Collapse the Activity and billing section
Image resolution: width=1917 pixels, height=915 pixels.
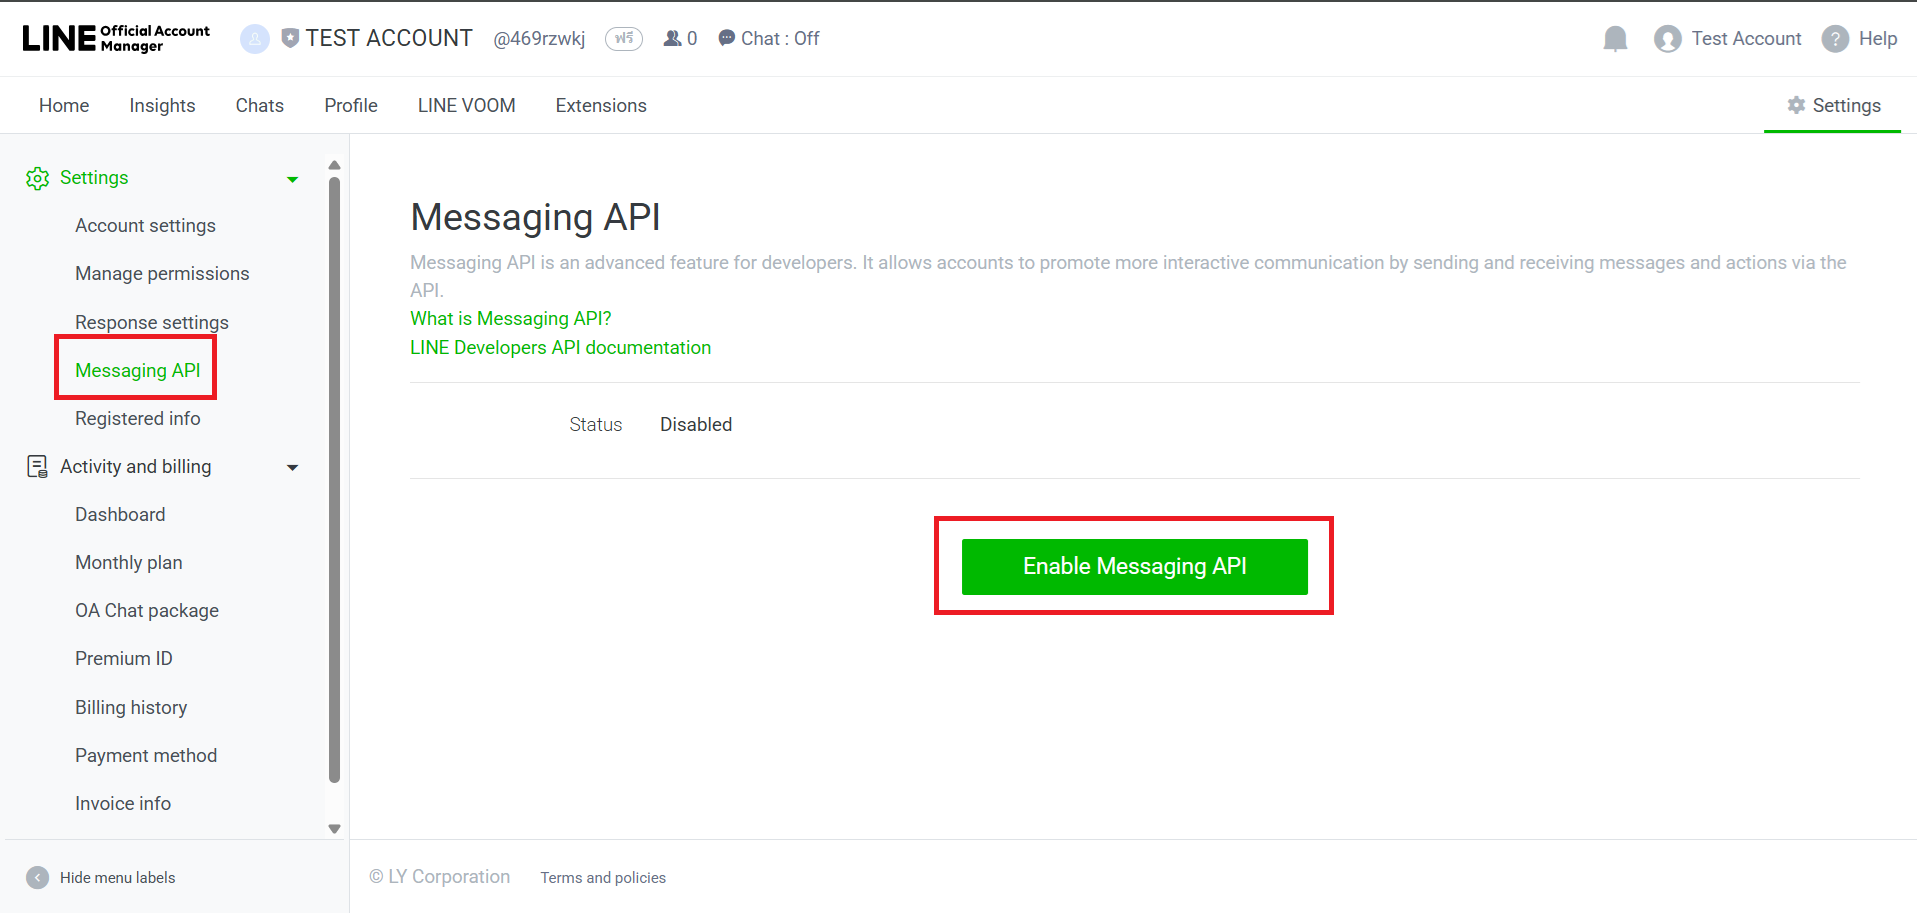293,467
